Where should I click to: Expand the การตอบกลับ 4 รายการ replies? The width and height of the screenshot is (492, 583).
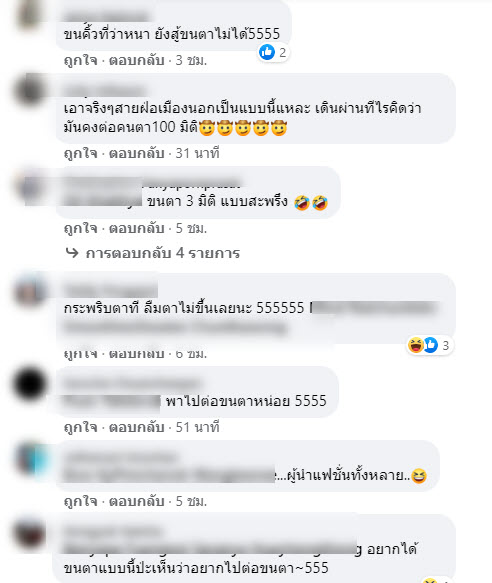click(163, 253)
